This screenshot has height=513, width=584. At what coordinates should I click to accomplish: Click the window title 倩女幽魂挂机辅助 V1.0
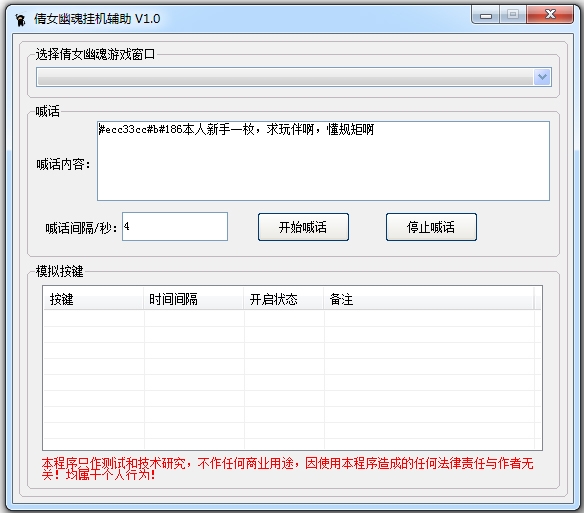click(x=97, y=19)
